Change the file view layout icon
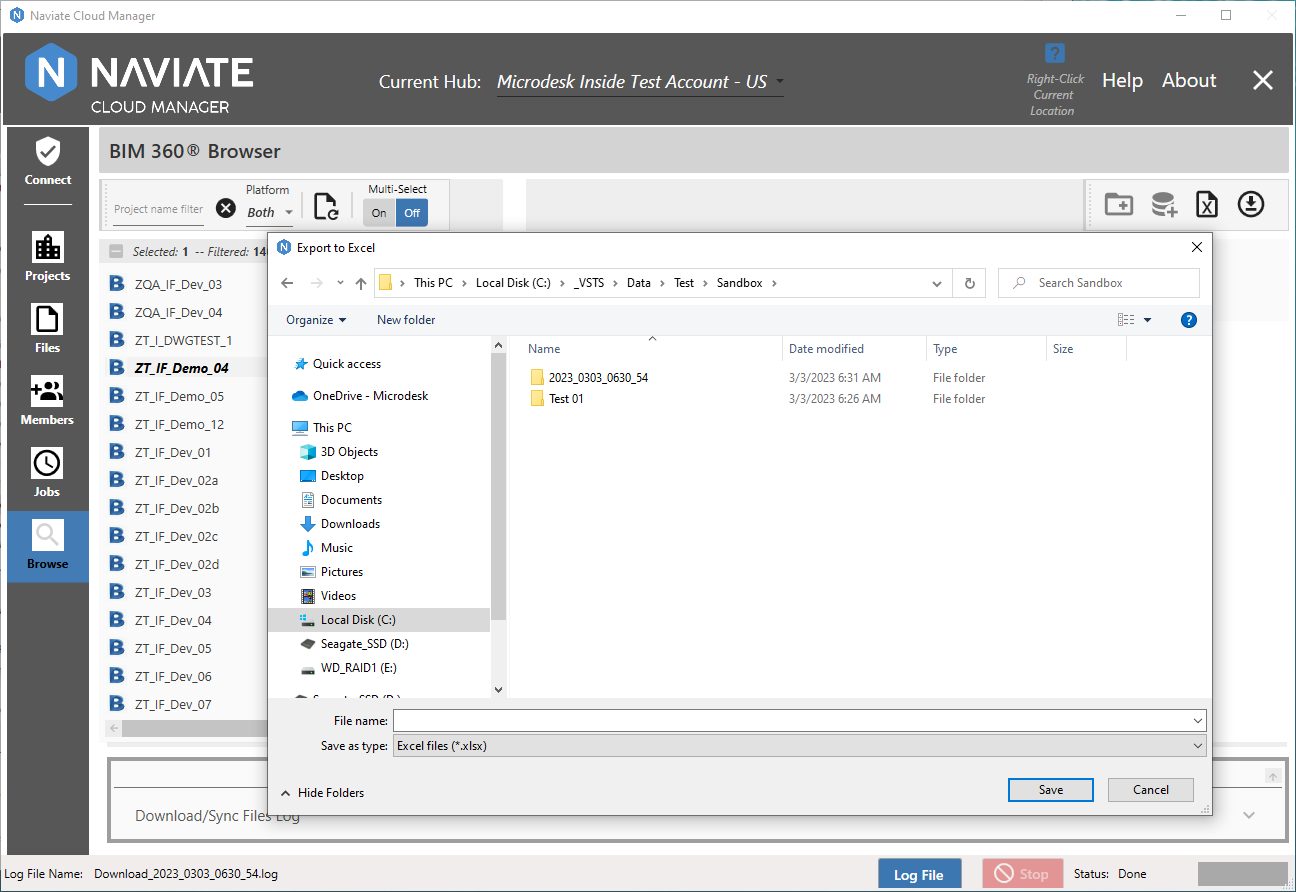Image resolution: width=1296 pixels, height=892 pixels. click(1126, 320)
